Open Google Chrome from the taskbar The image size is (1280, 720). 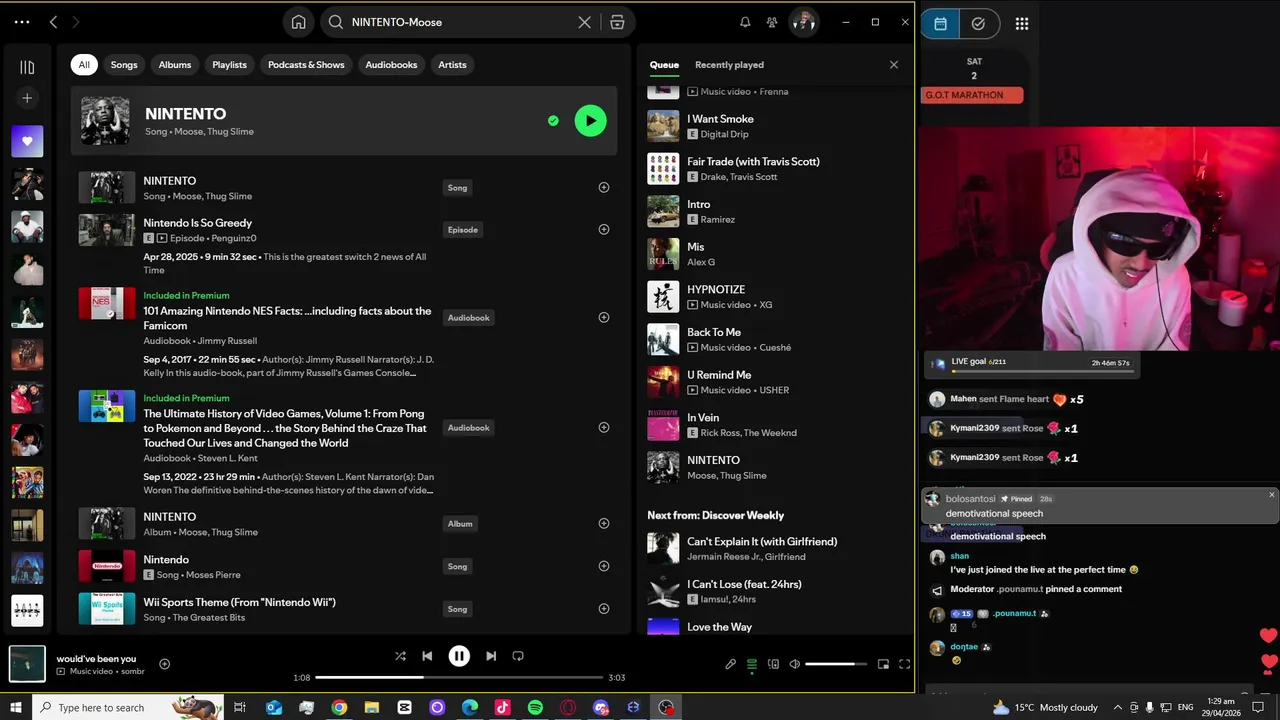[x=339, y=707]
